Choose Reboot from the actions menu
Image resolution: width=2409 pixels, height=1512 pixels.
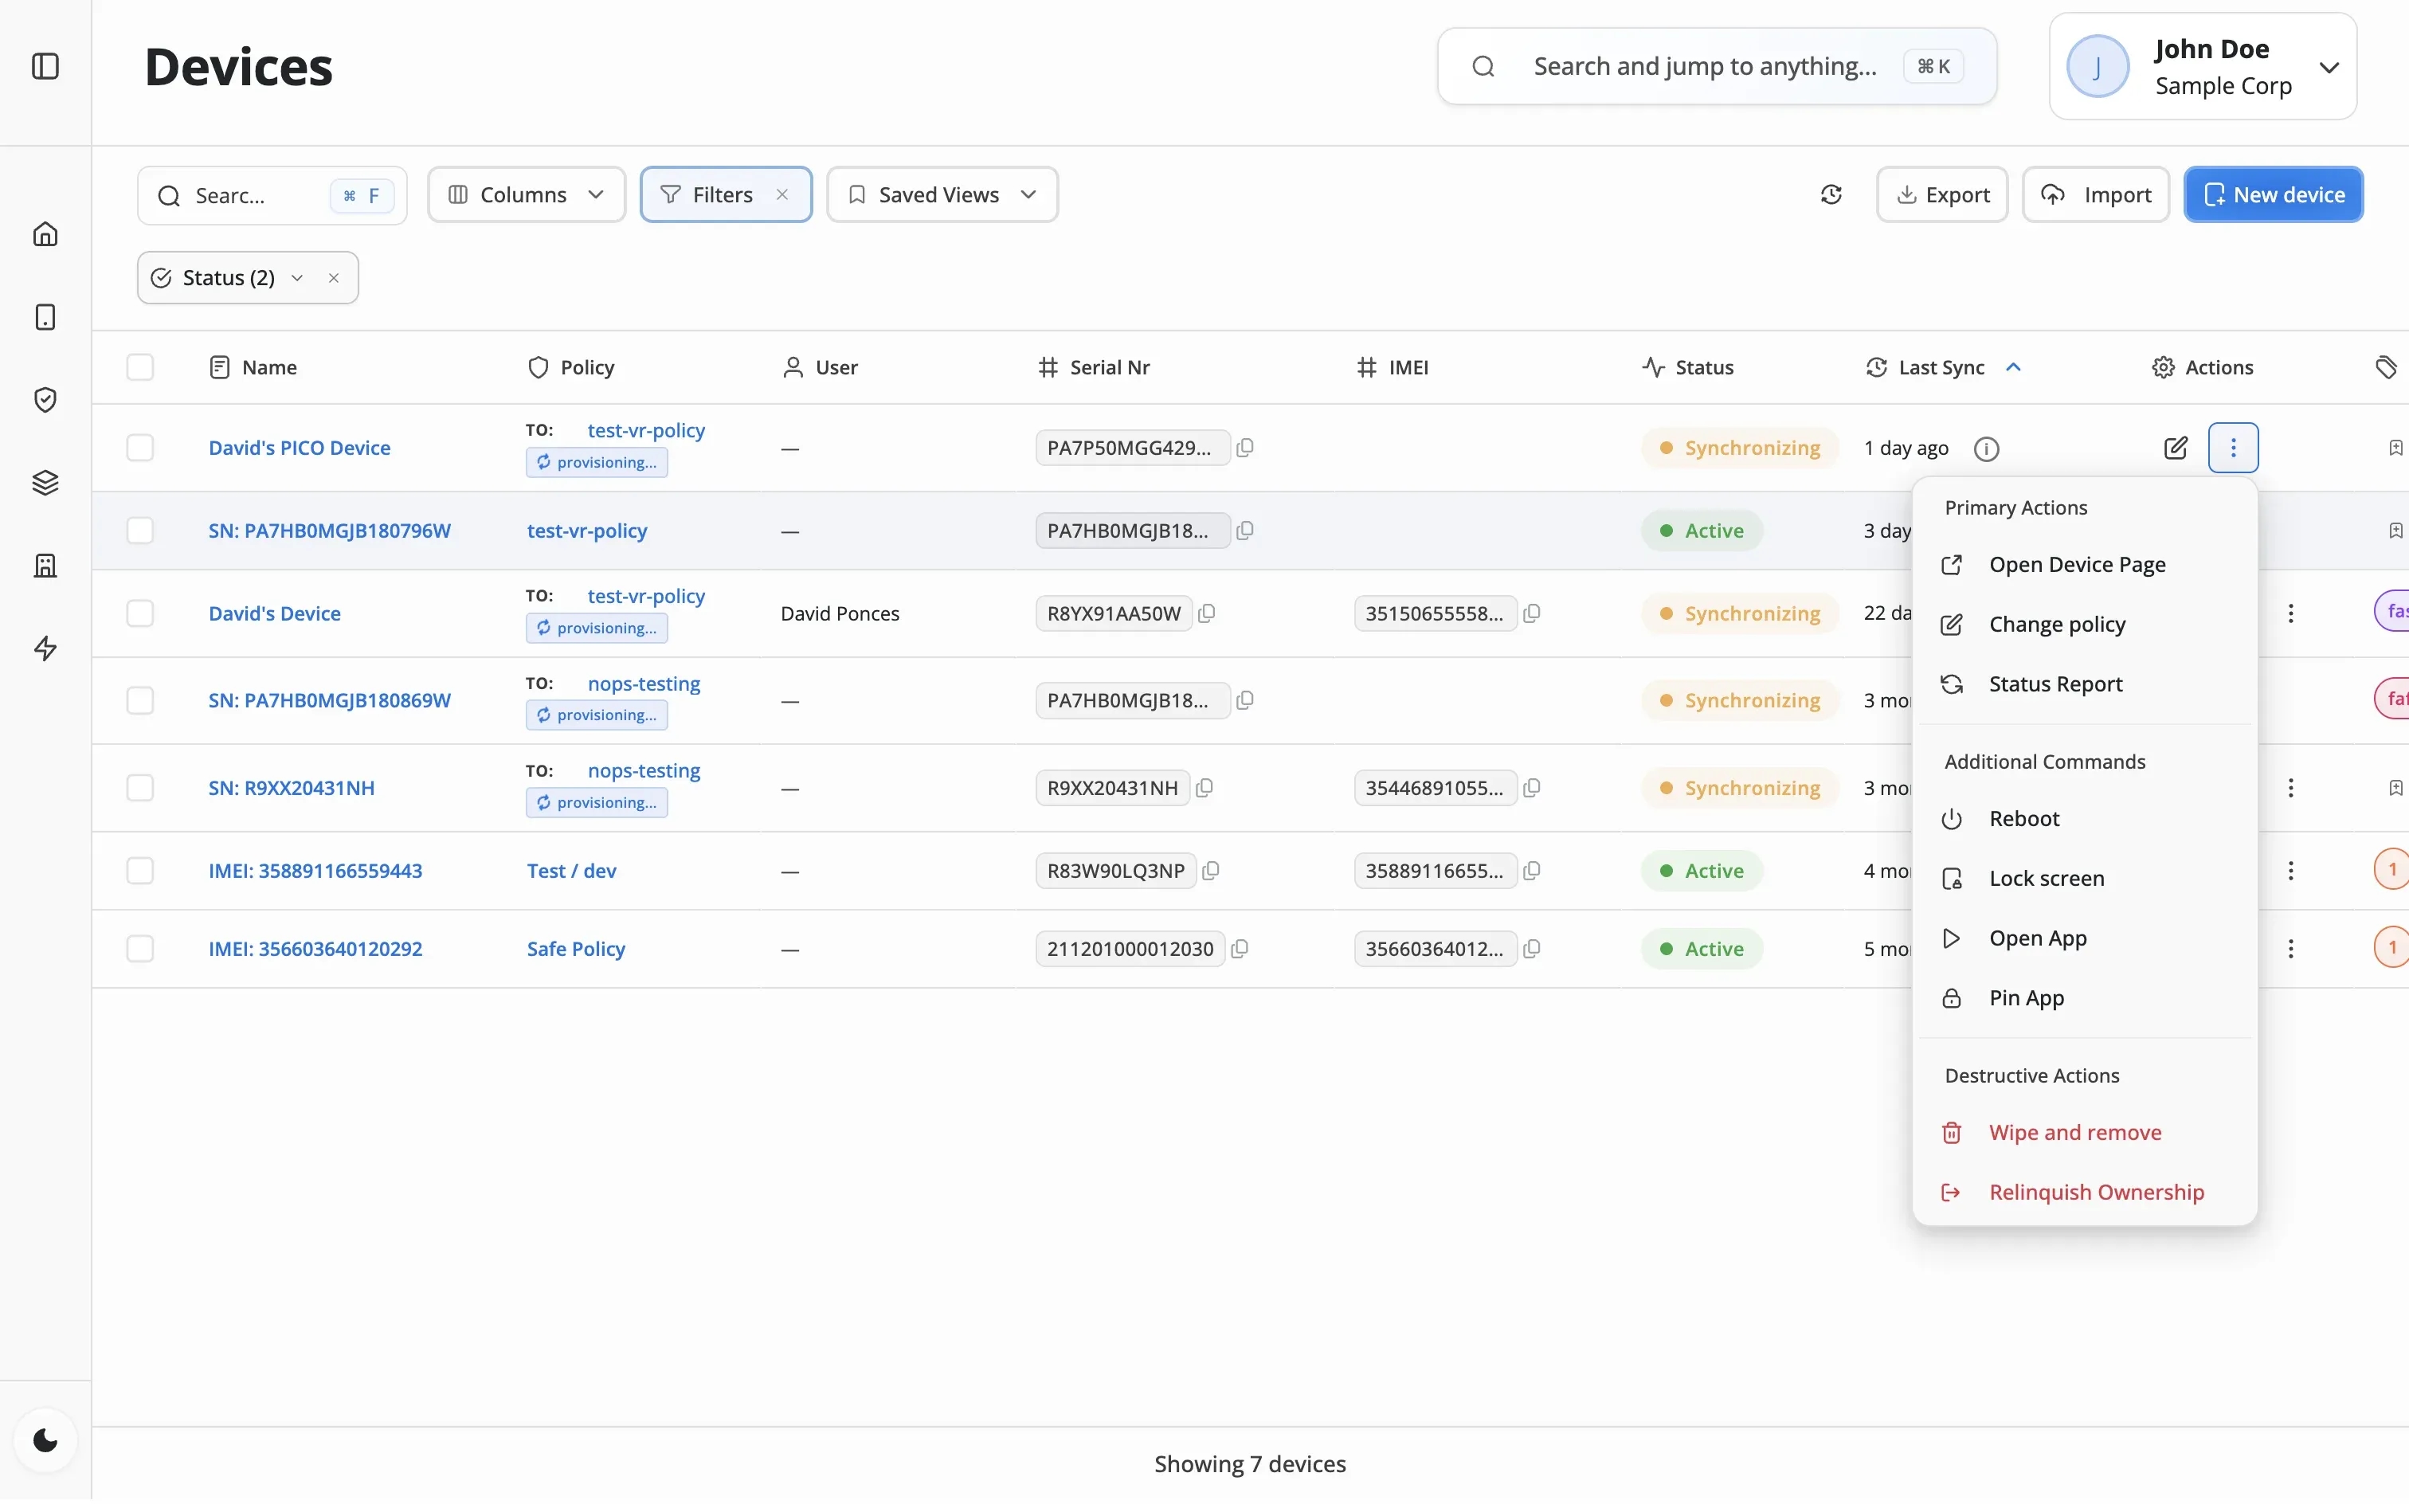coord(2024,819)
